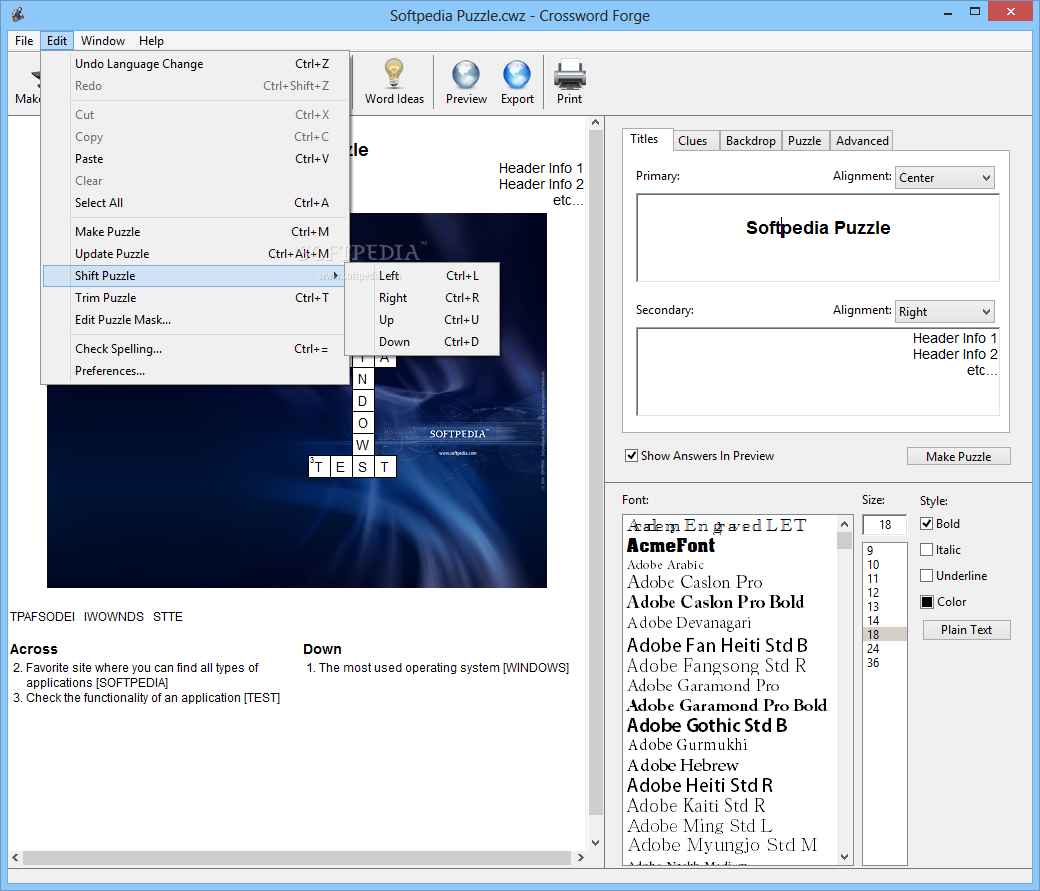This screenshot has width=1040, height=891.
Task: Open the Window menu
Action: coord(103,40)
